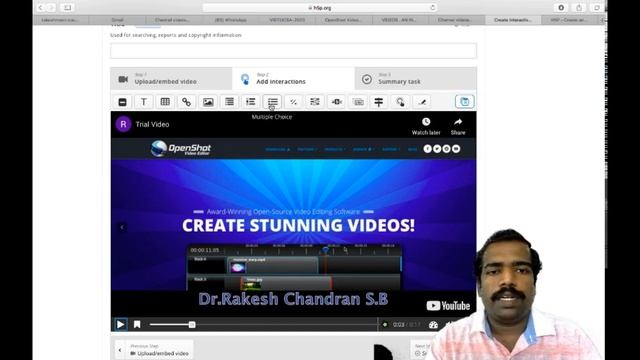Open the bookmarks flag in player

click(137, 324)
